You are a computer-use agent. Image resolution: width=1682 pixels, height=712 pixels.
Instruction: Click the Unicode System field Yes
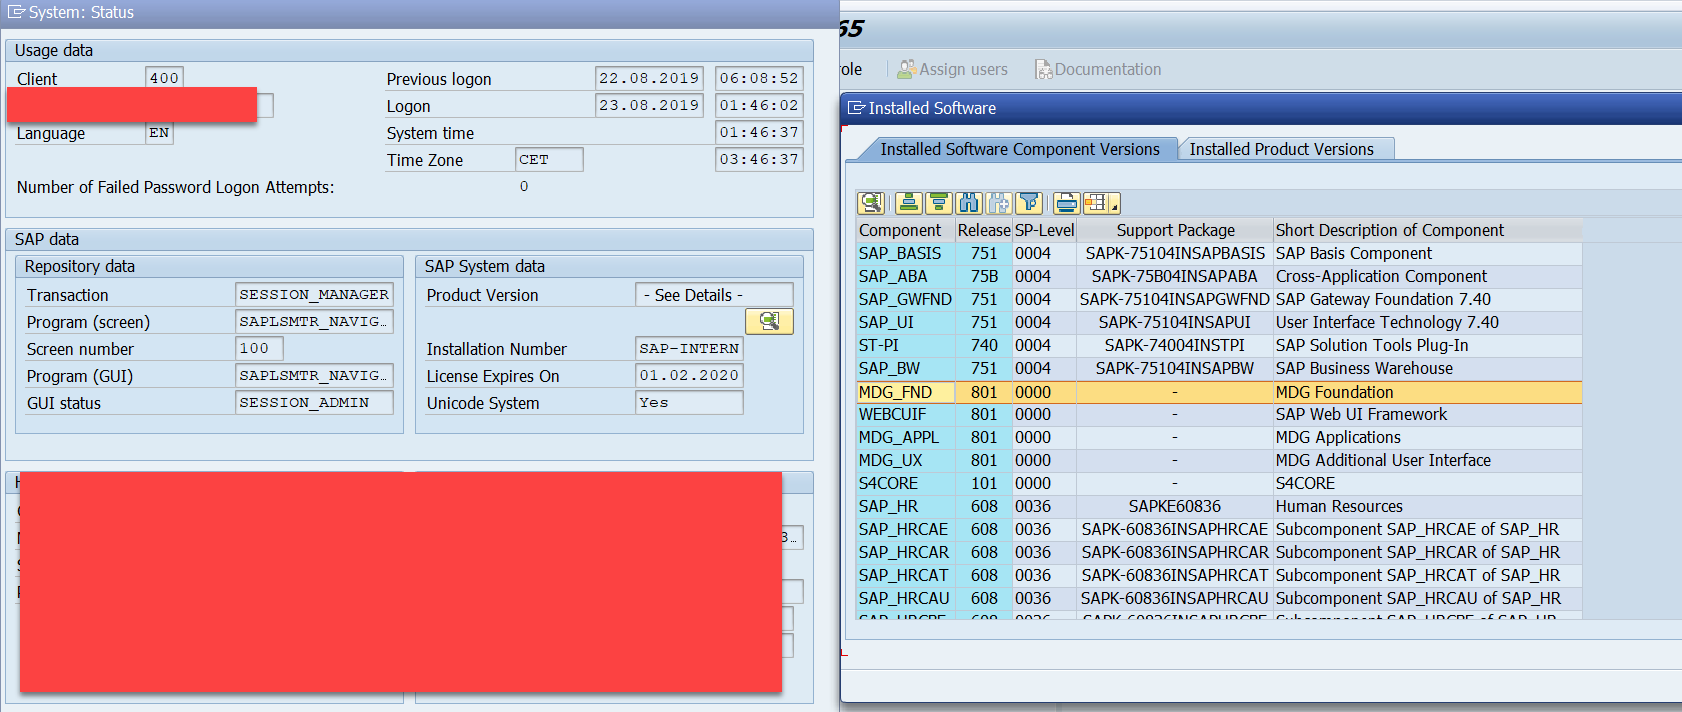click(689, 403)
